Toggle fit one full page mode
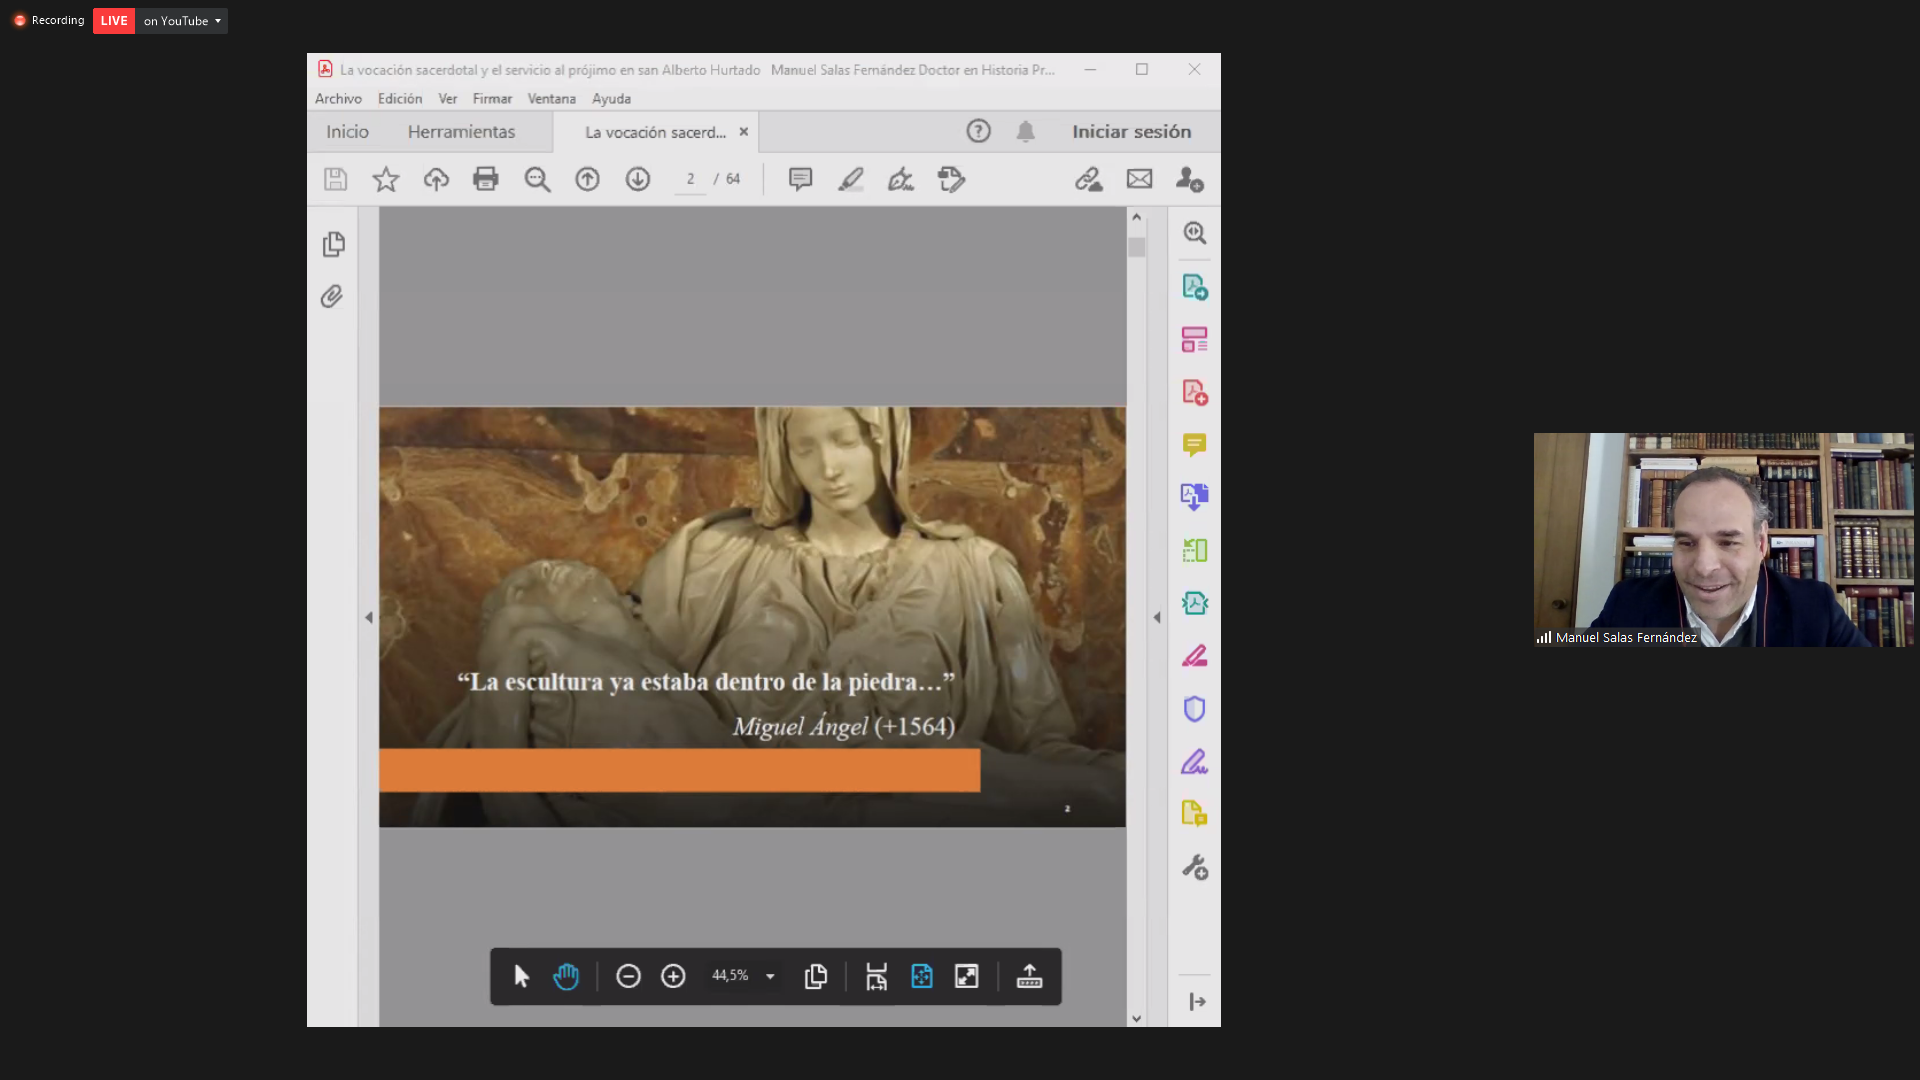Screen dimensions: 1920x1080 pos(922,976)
